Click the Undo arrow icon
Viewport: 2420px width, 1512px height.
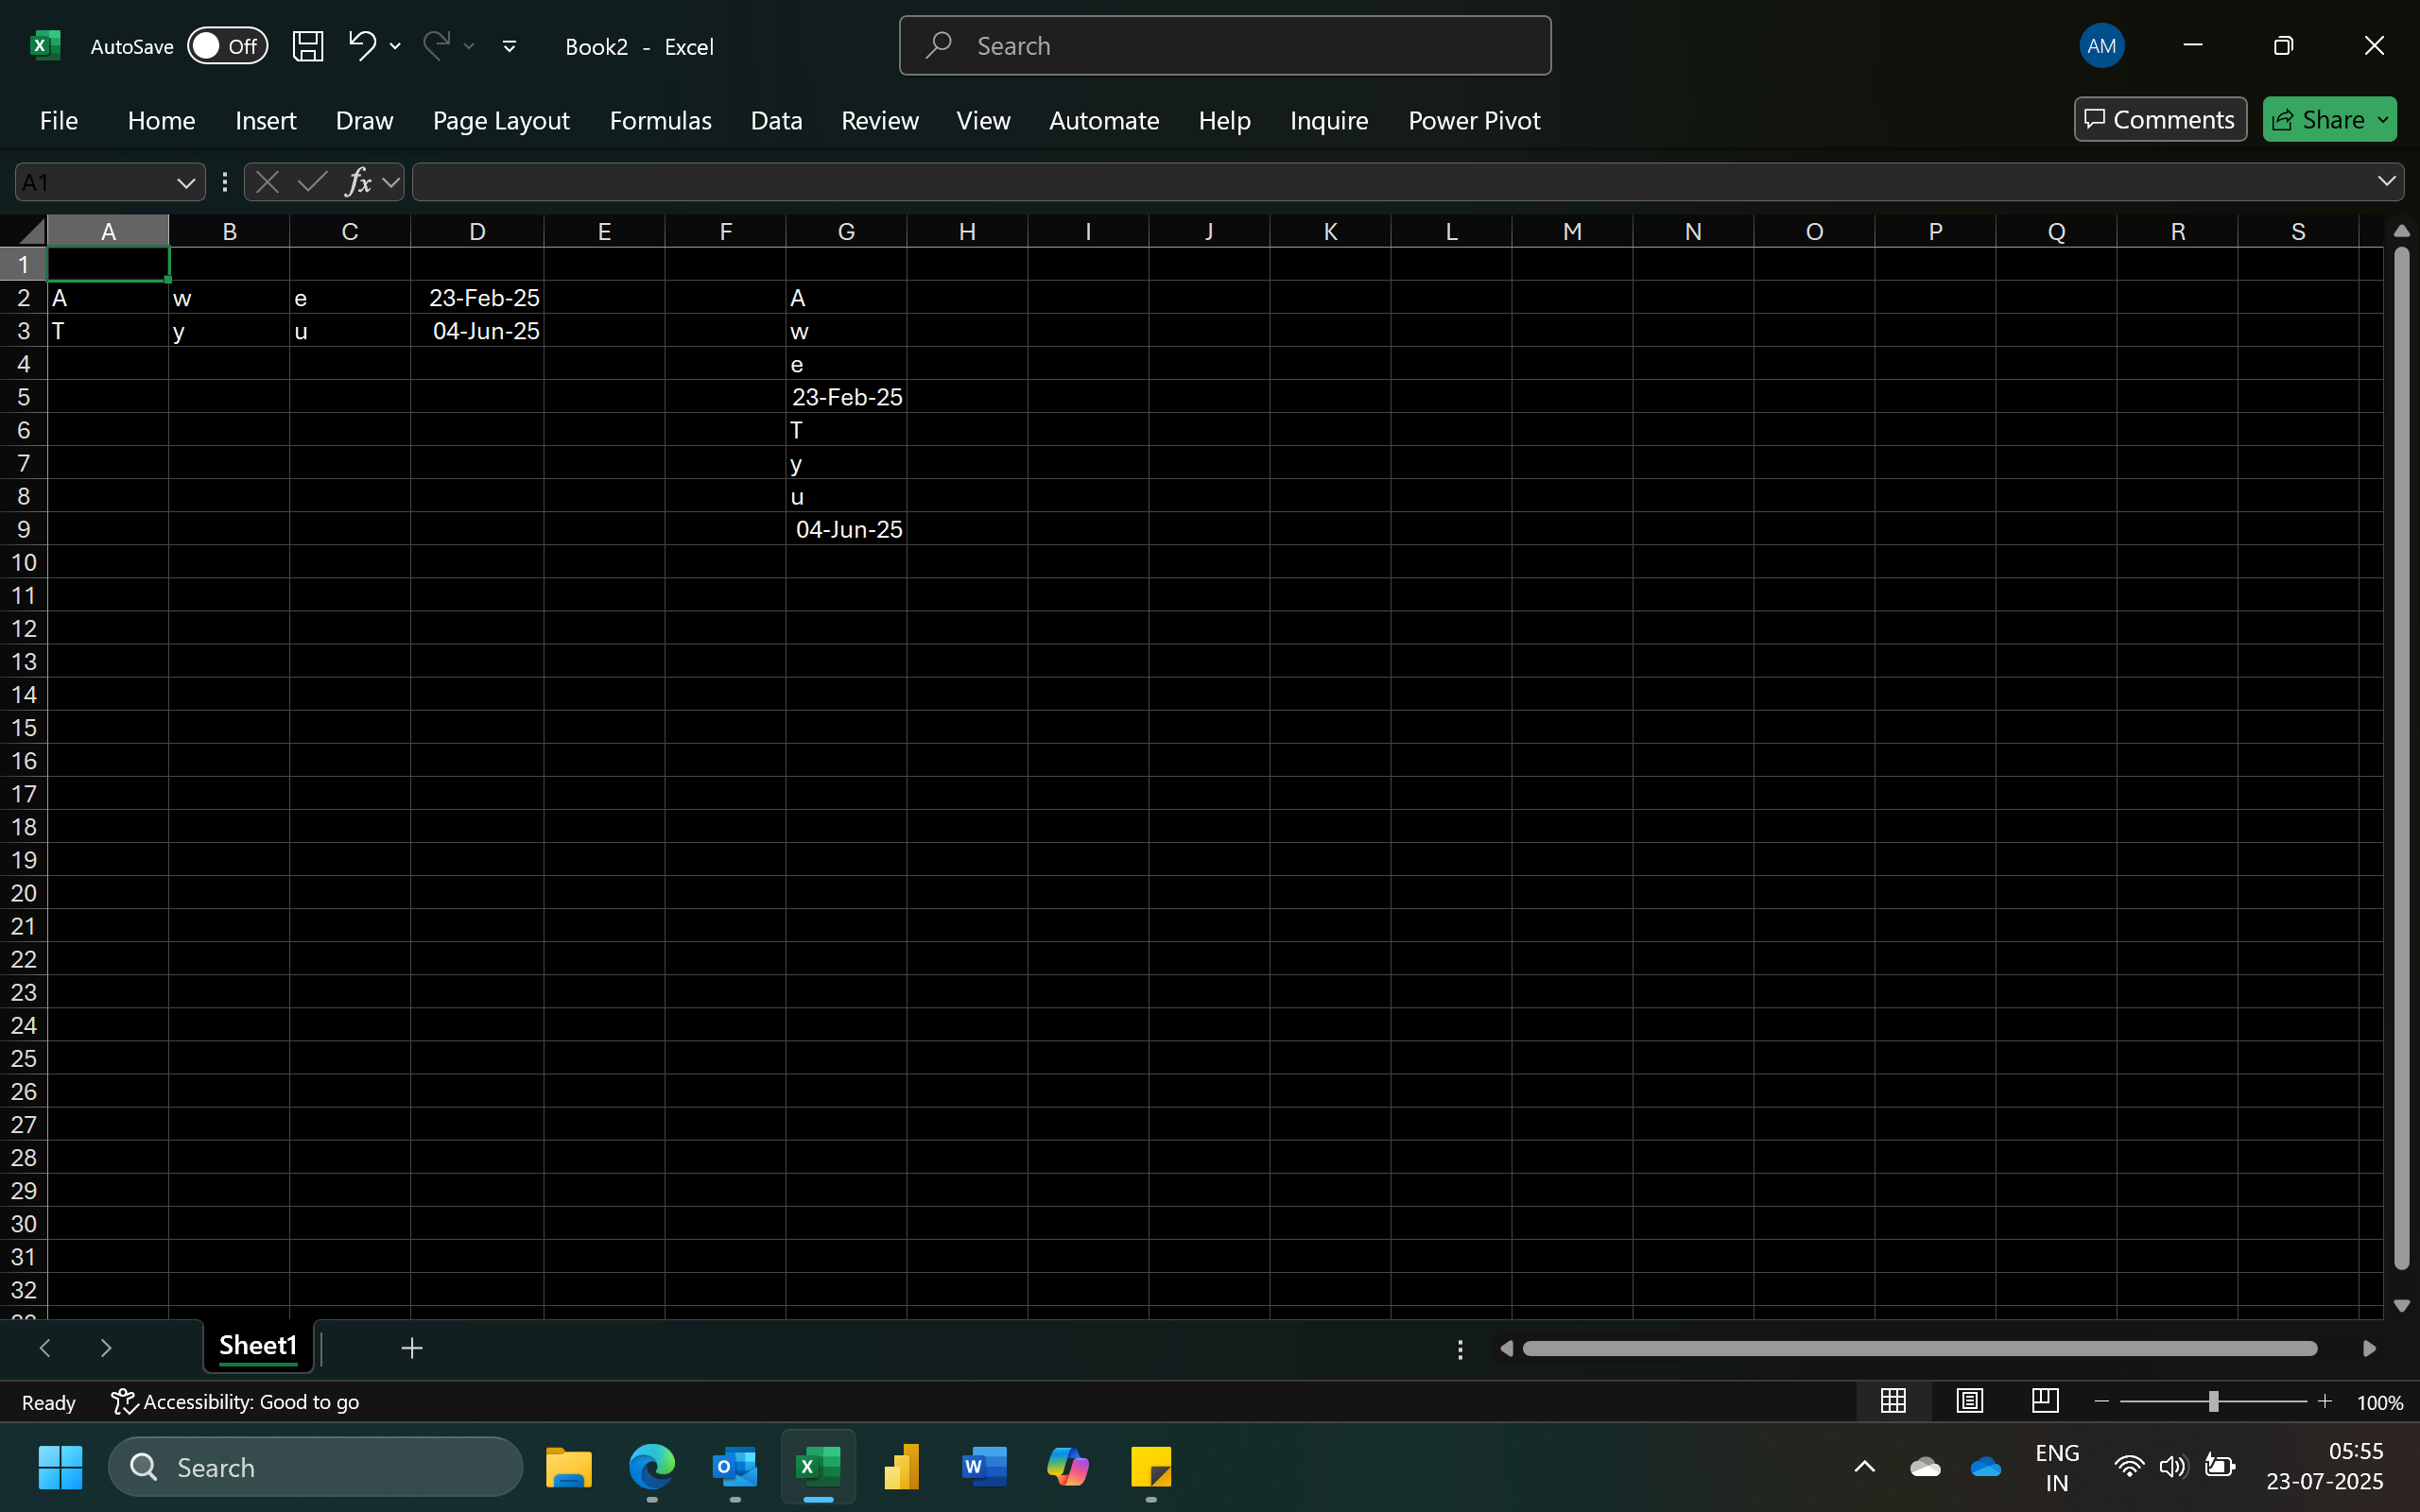[x=361, y=45]
